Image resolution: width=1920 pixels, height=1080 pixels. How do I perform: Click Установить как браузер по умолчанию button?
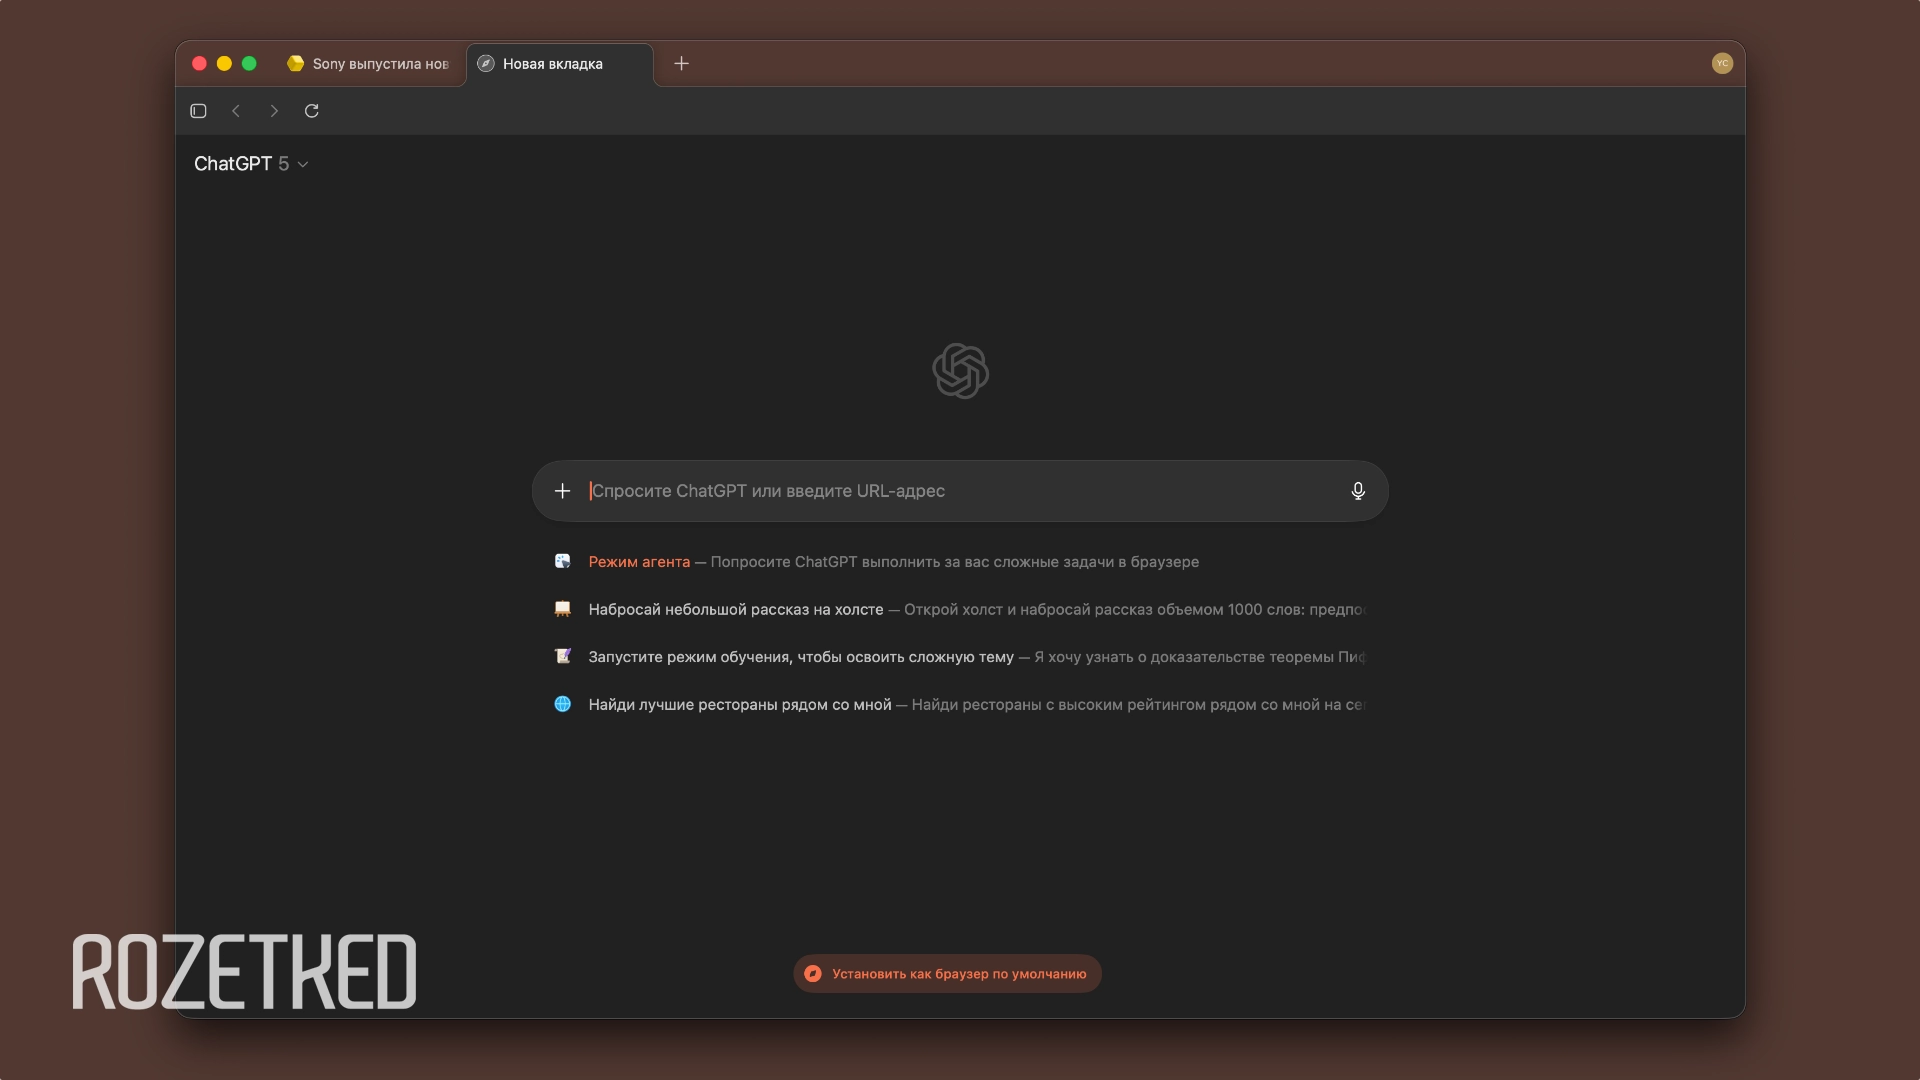pyautogui.click(x=947, y=974)
